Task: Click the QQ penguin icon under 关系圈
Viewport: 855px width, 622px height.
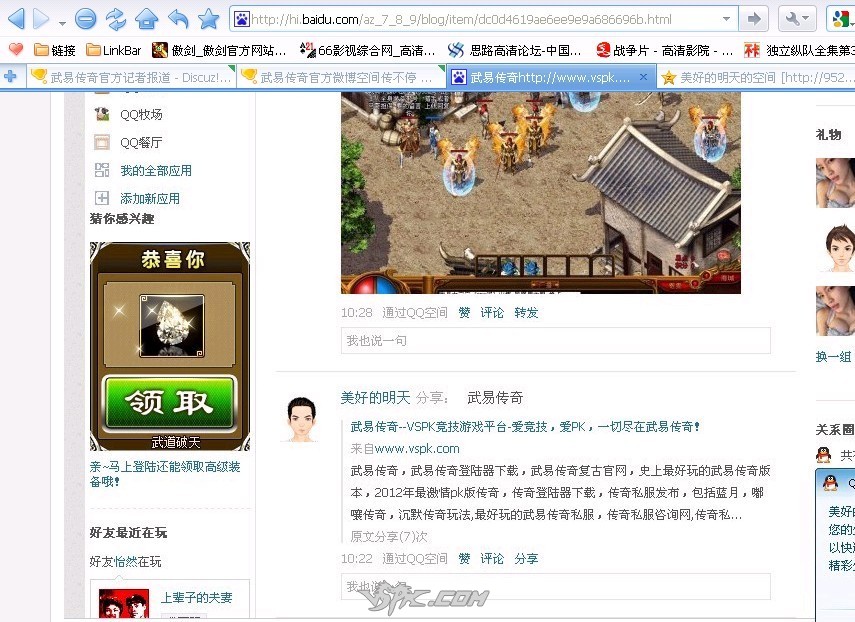Action: tap(823, 455)
